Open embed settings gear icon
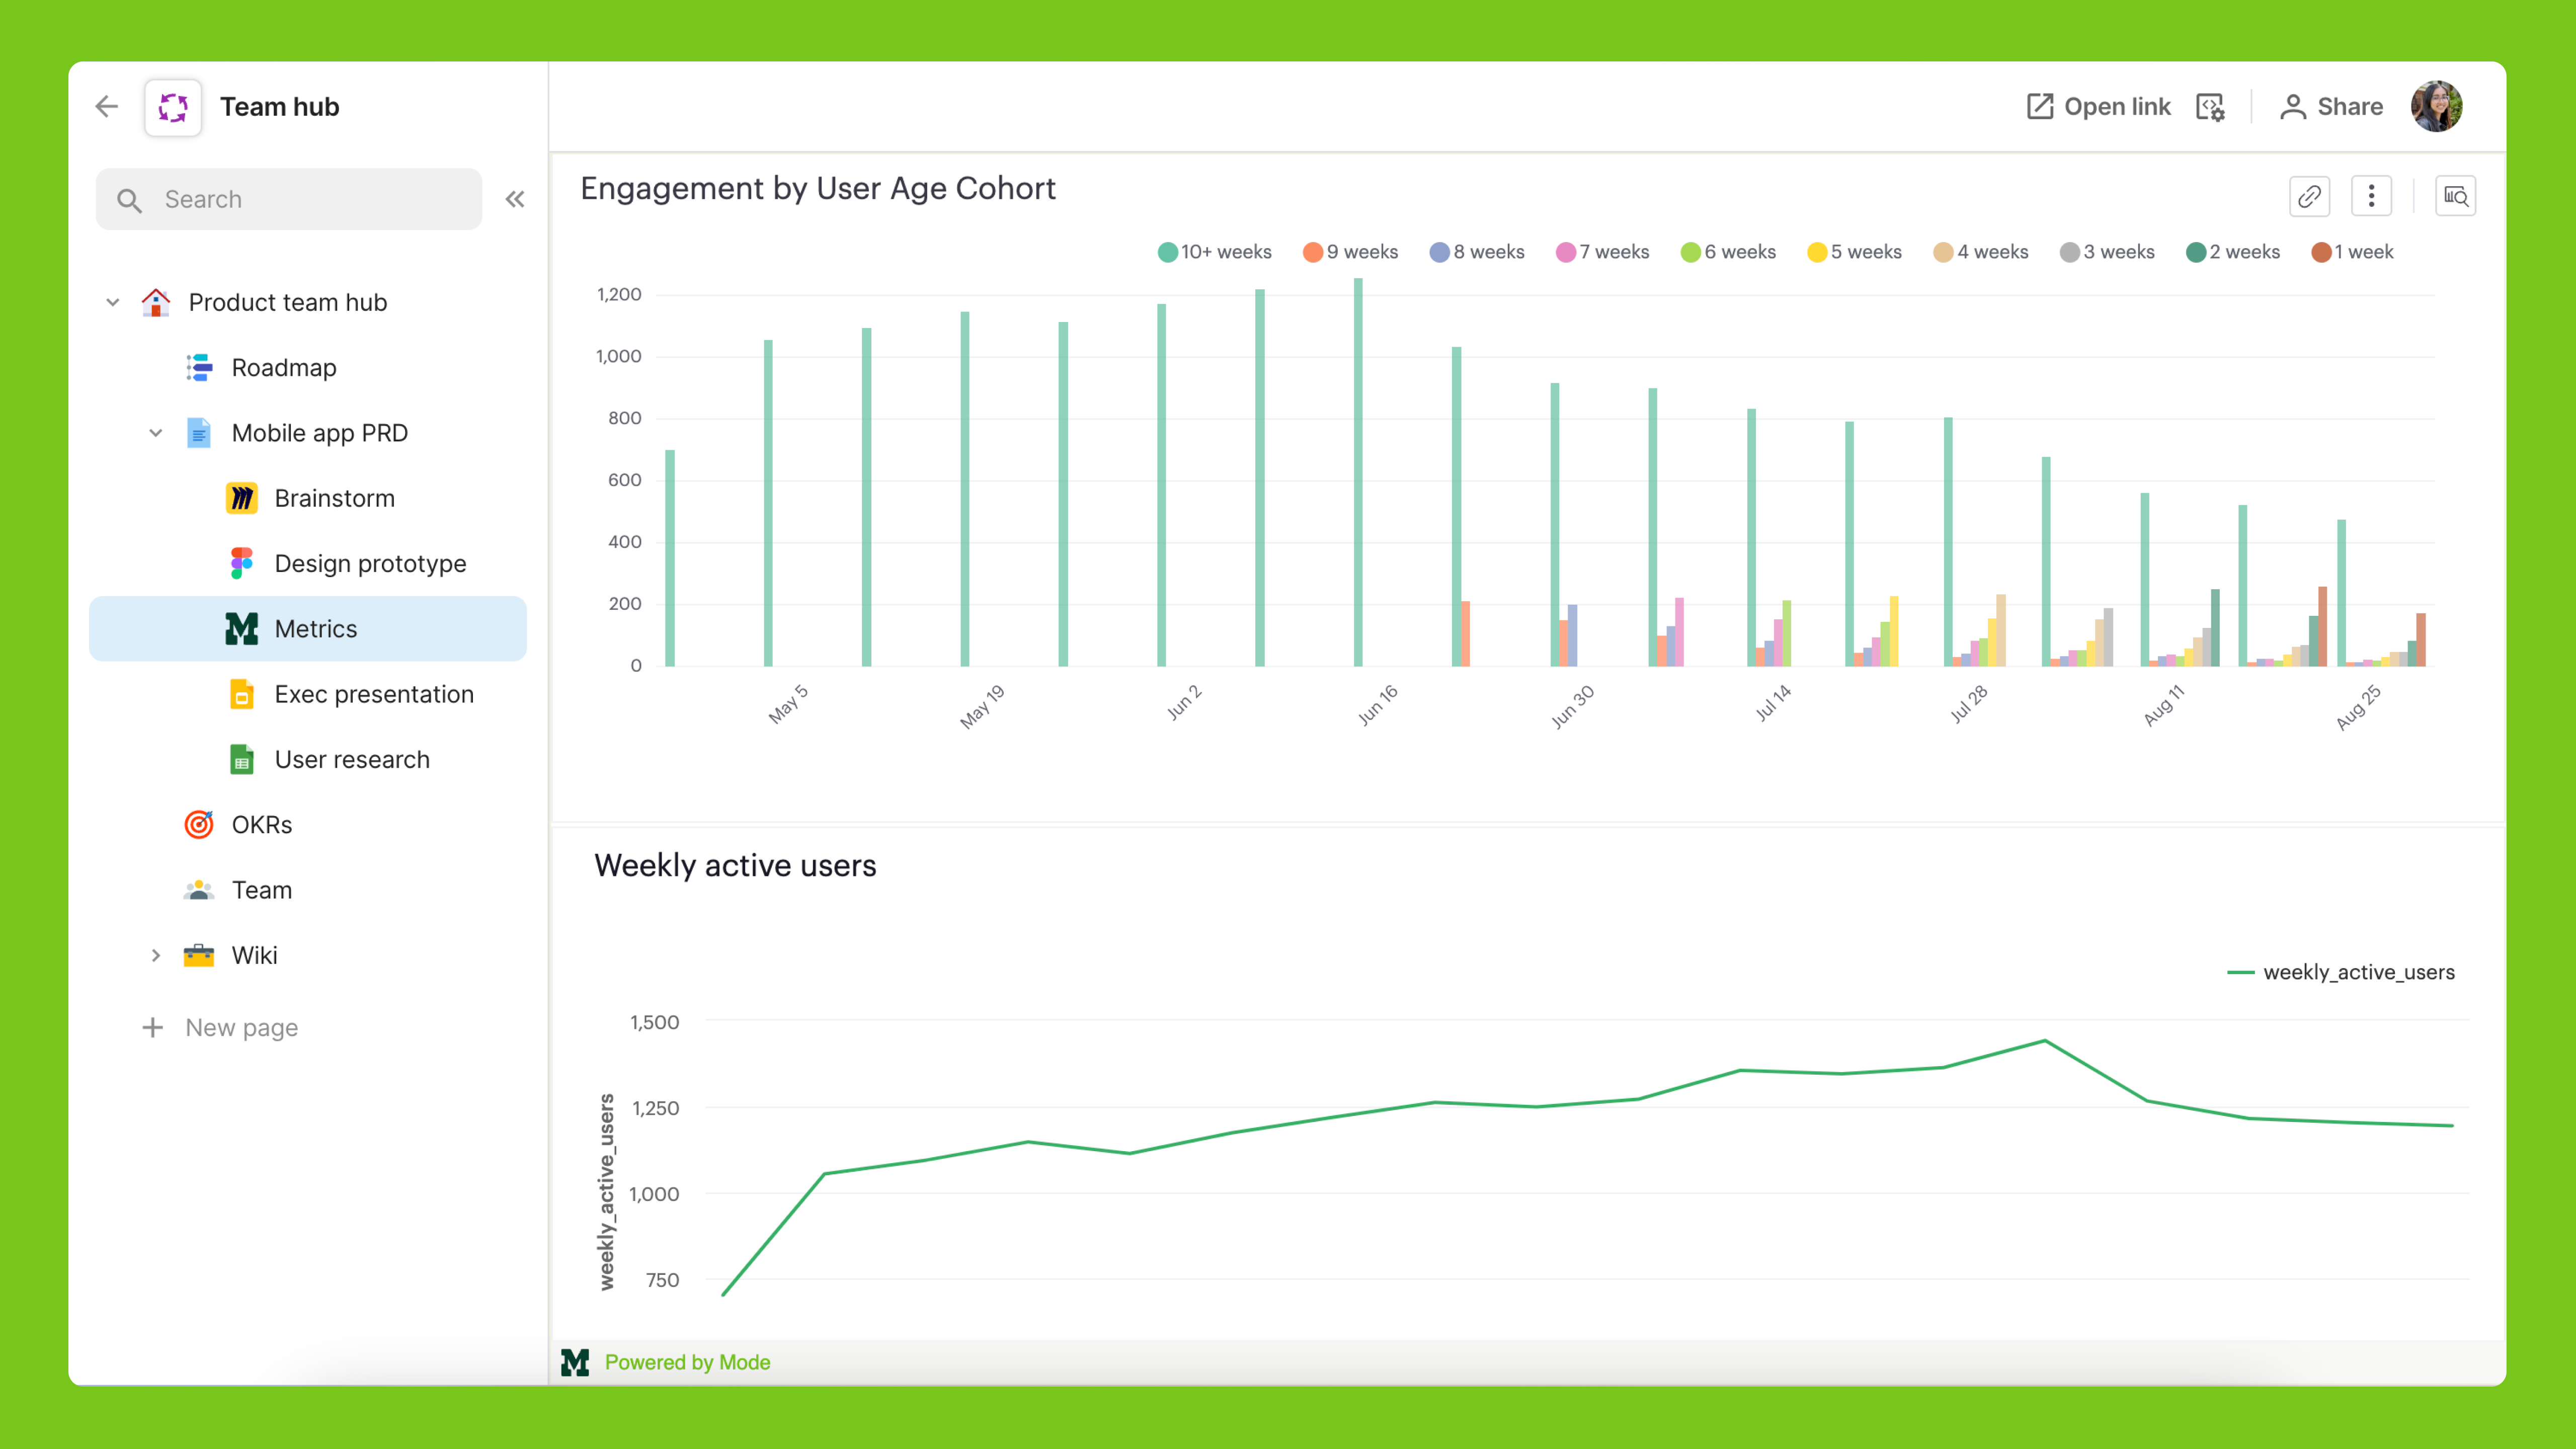 pos(2210,107)
